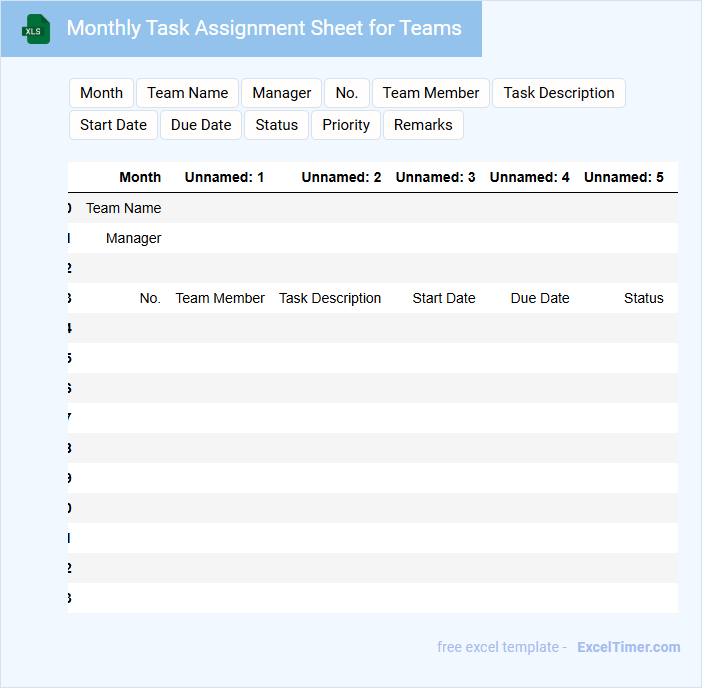
Task: Click the Unnamed: 3 column header
Action: (x=435, y=177)
